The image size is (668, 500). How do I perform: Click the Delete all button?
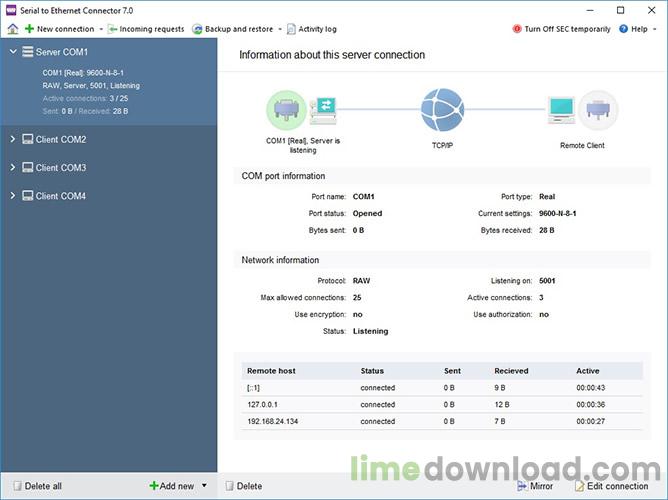tap(37, 486)
